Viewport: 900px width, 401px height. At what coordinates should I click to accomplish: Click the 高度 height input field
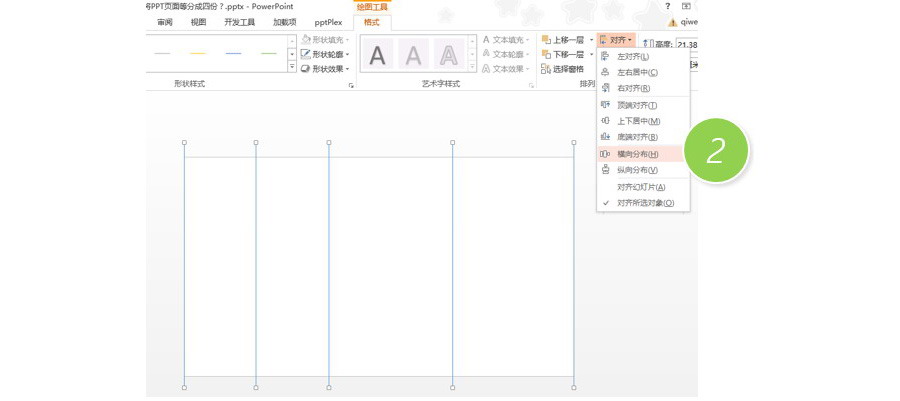687,44
